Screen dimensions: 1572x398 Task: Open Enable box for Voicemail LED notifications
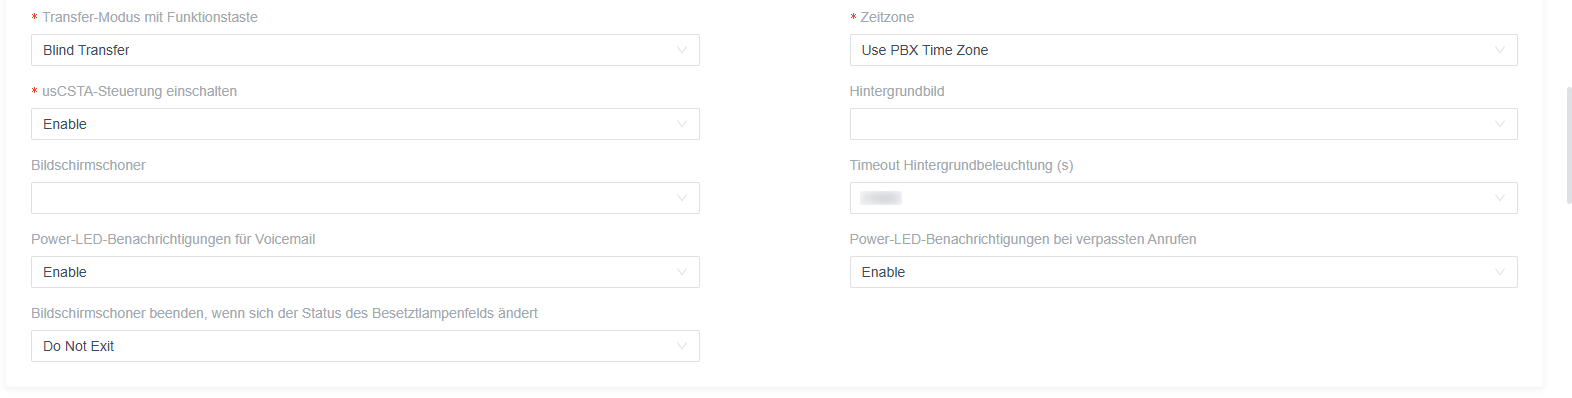[x=365, y=272]
